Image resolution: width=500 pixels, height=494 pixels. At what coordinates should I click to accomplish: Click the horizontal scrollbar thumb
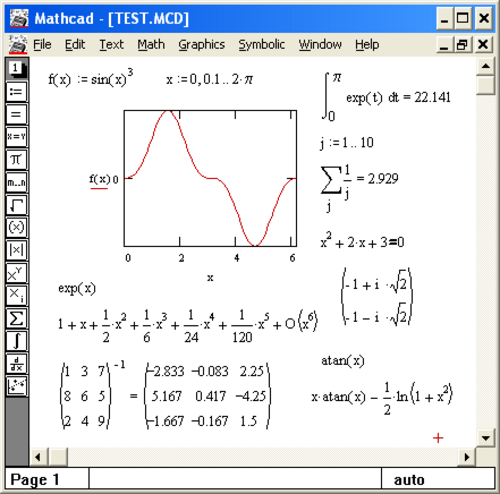coord(58,457)
